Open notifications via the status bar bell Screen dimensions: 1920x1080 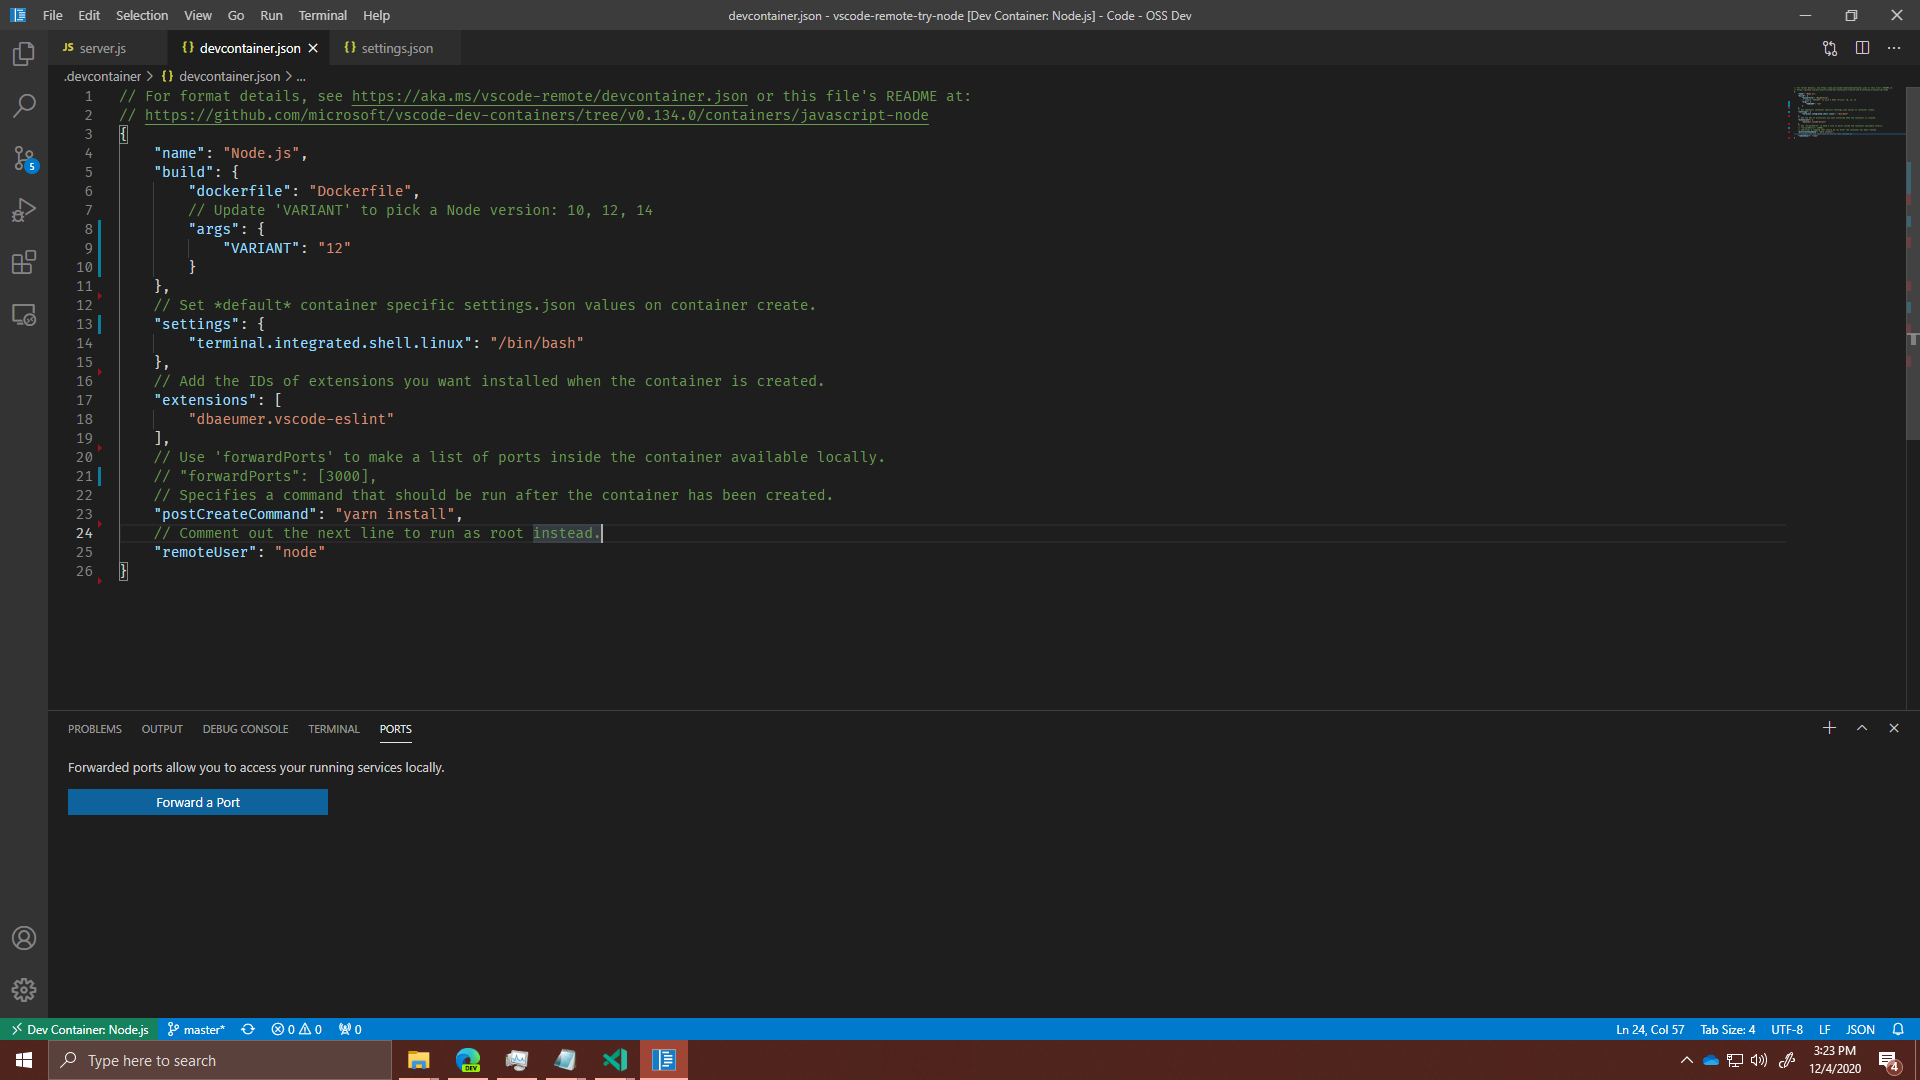click(1899, 1029)
